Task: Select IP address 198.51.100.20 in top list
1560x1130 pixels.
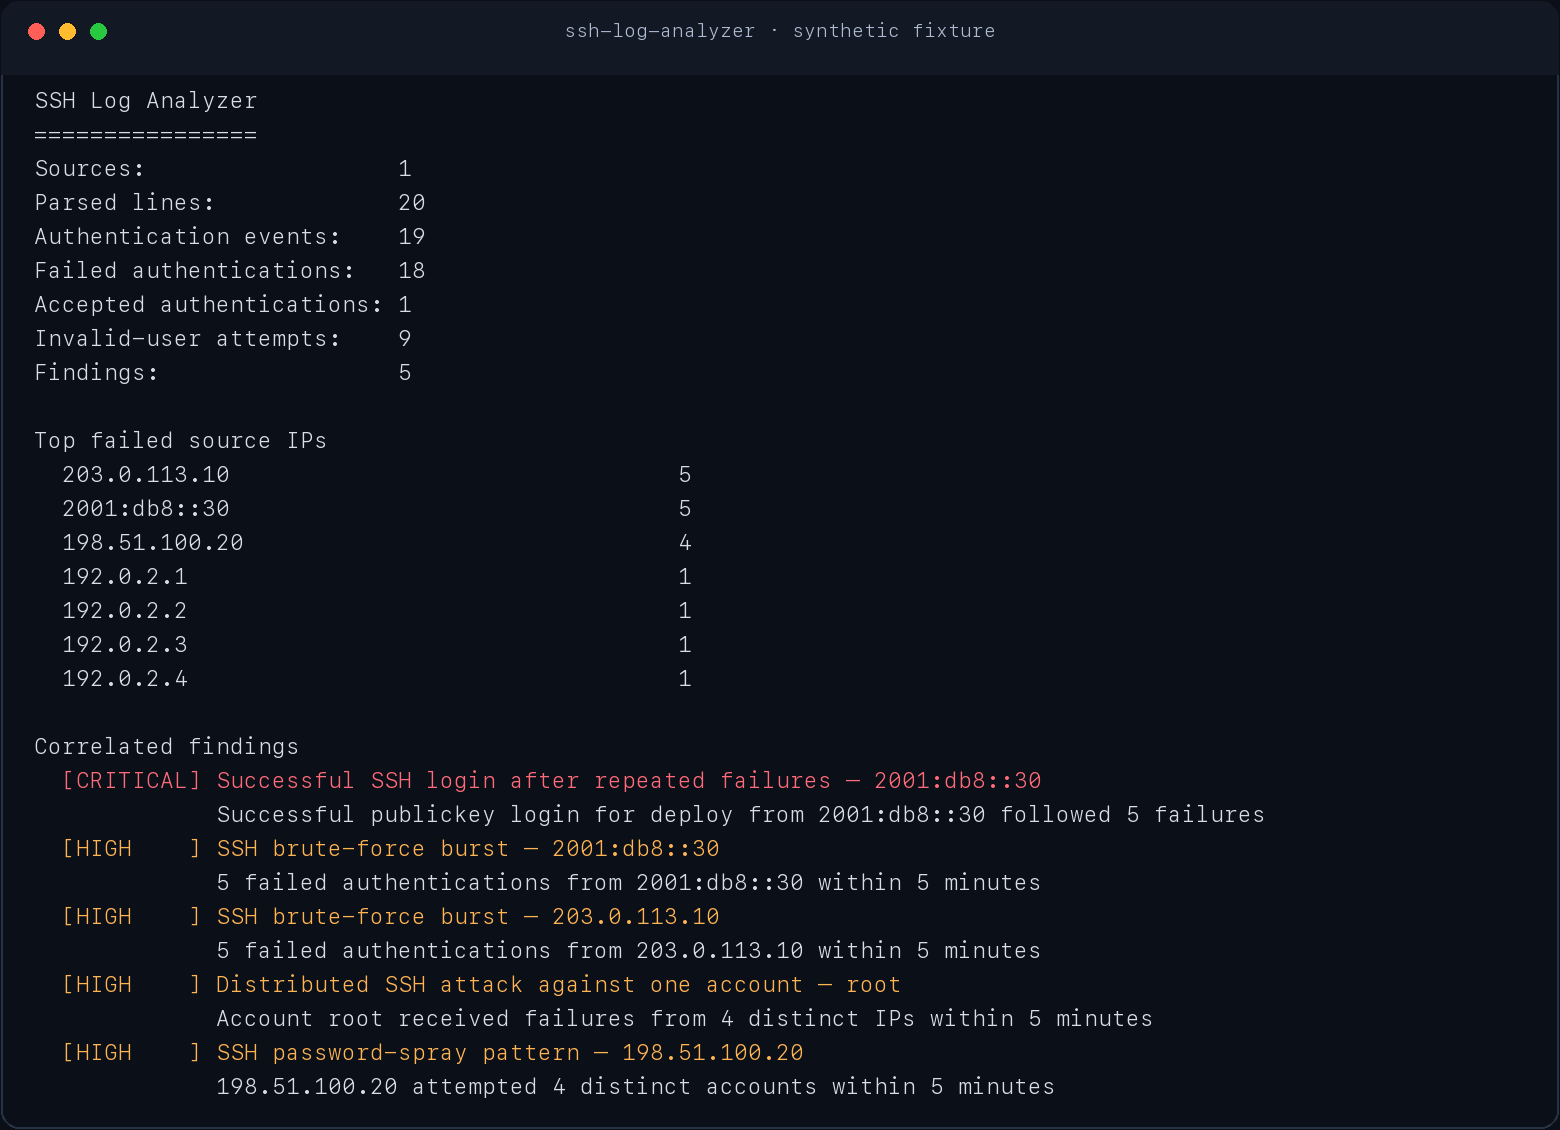Action: 153,543
